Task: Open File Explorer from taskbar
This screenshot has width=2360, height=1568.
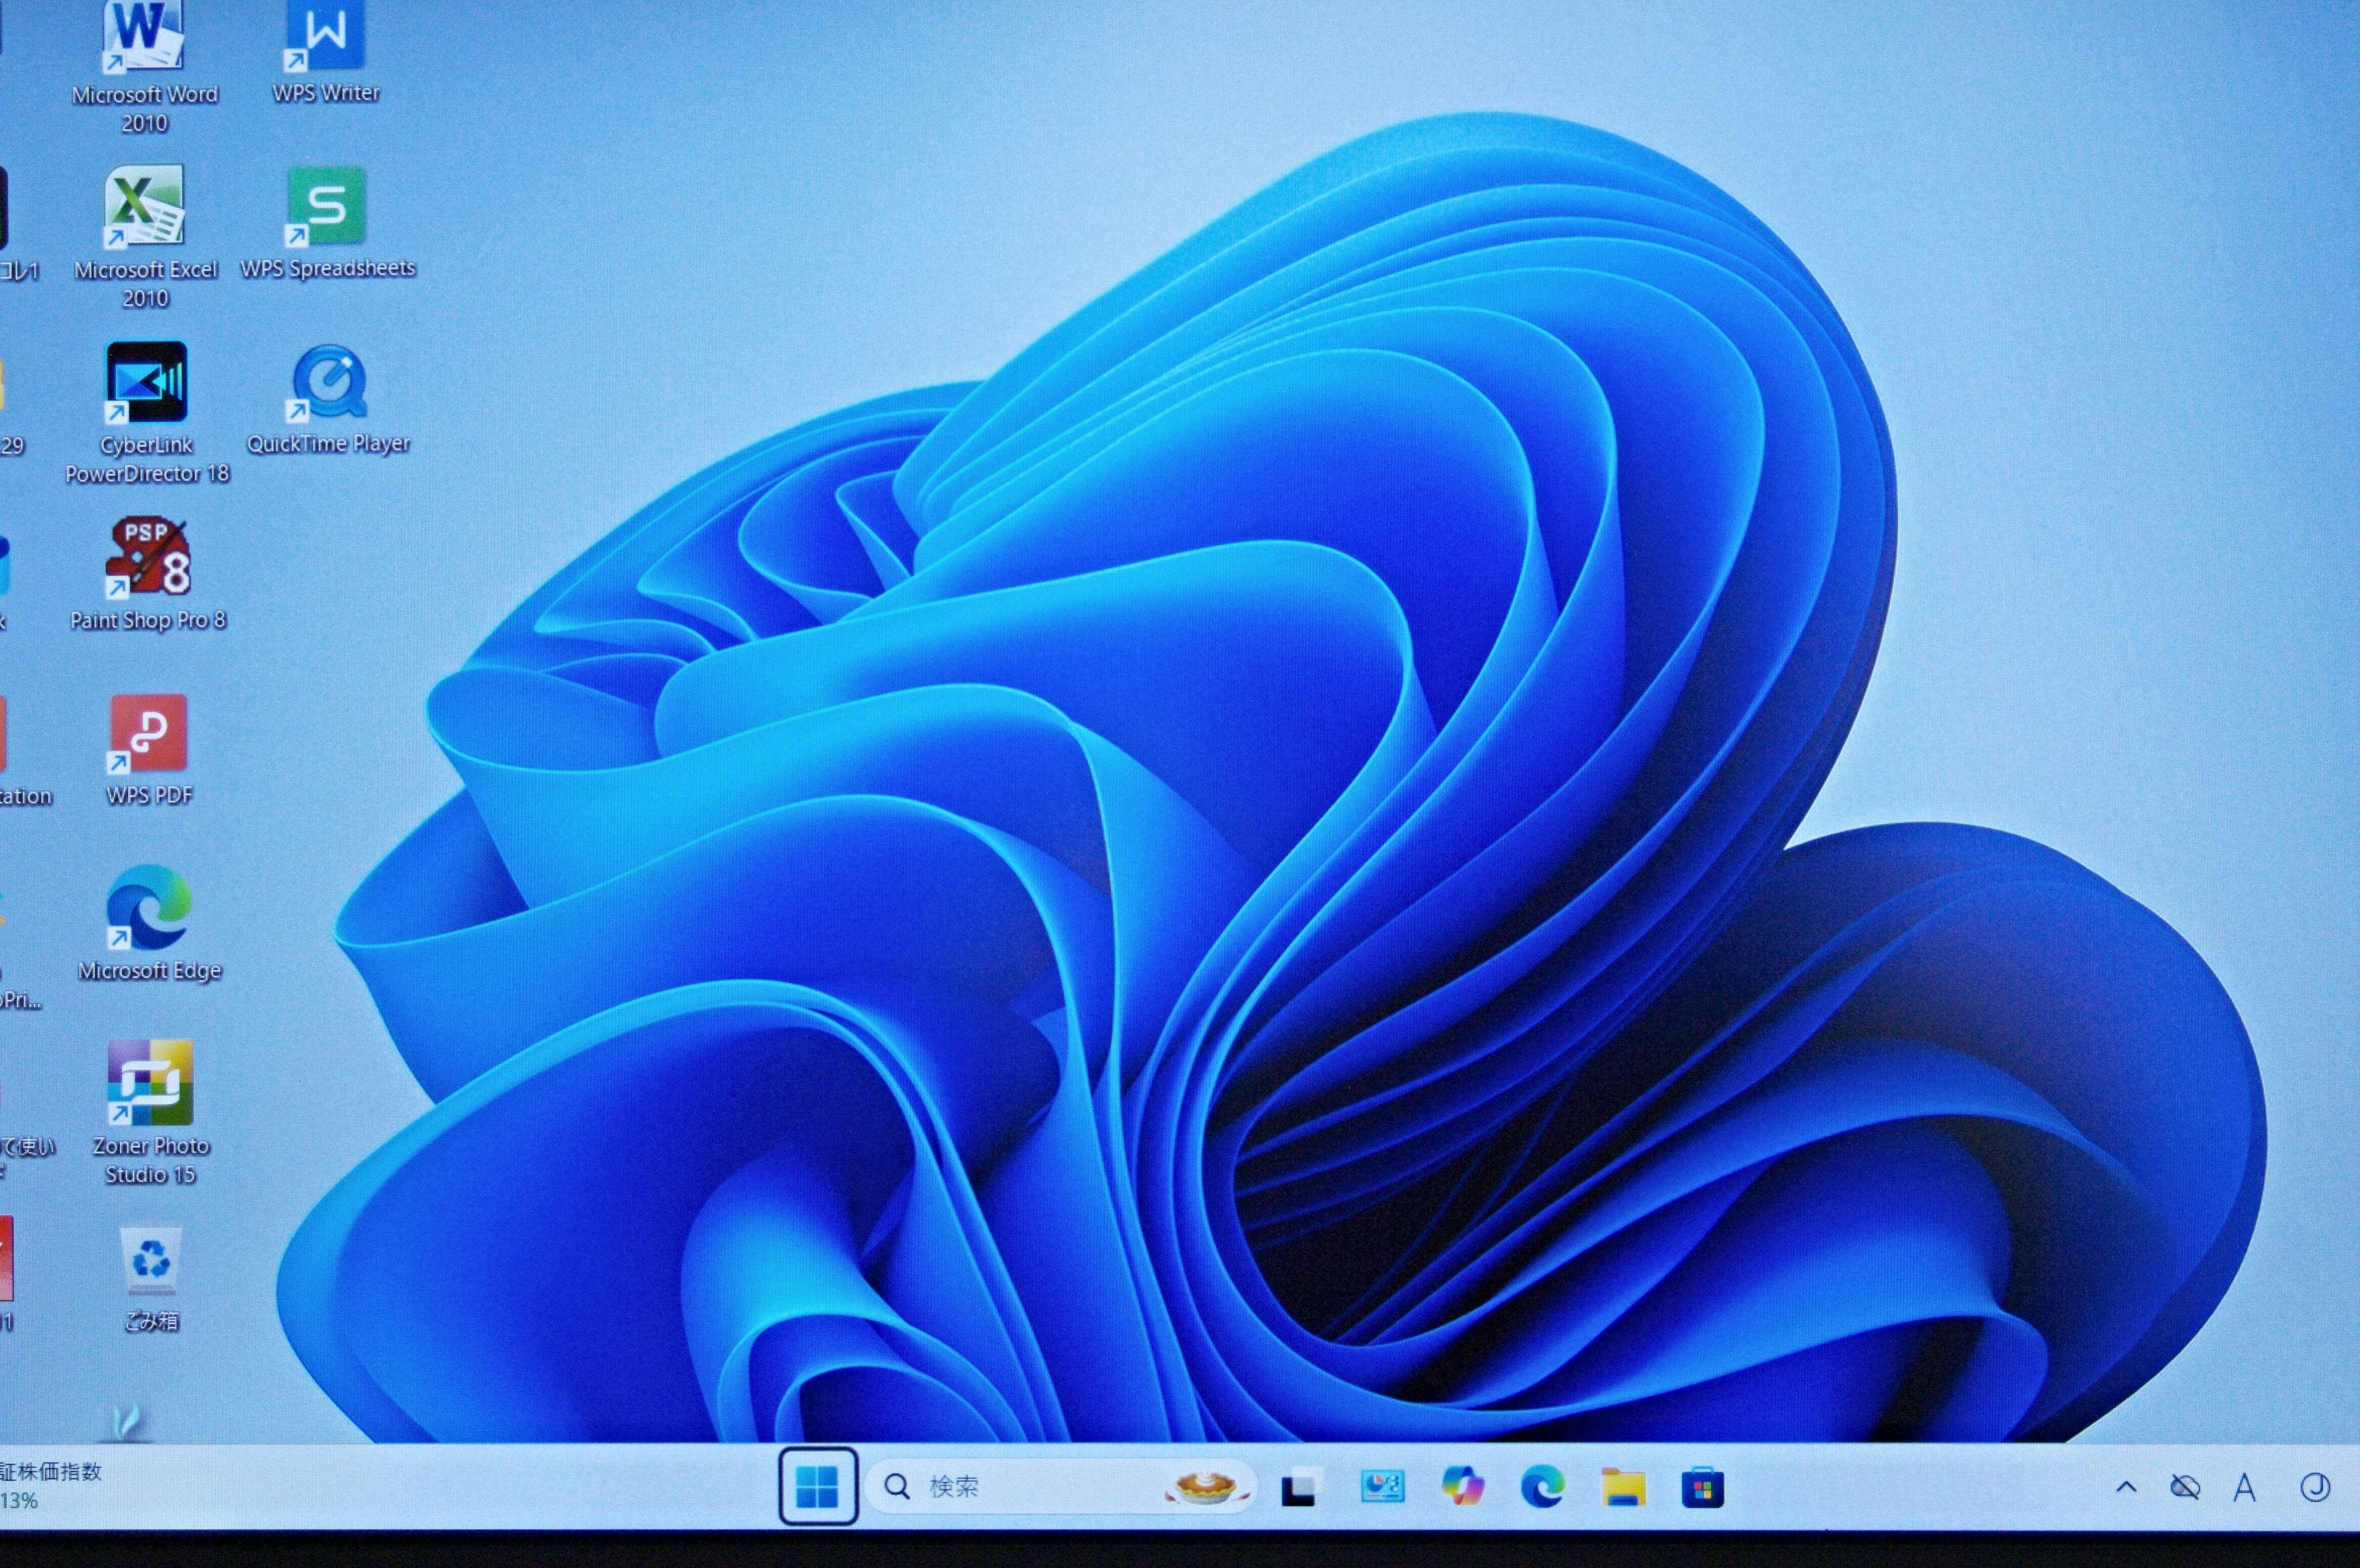Action: pyautogui.click(x=1622, y=1488)
